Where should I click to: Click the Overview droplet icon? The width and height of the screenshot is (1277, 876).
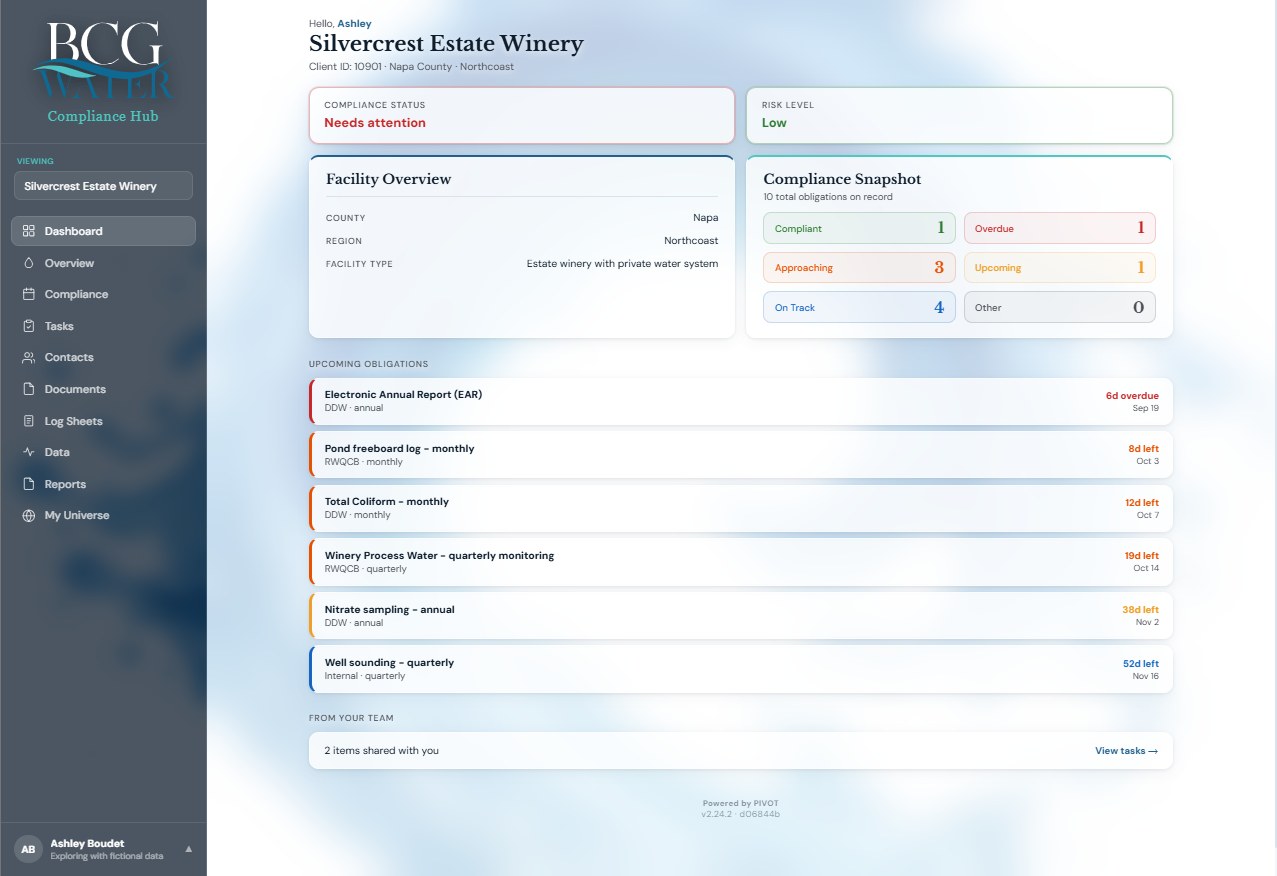point(28,263)
